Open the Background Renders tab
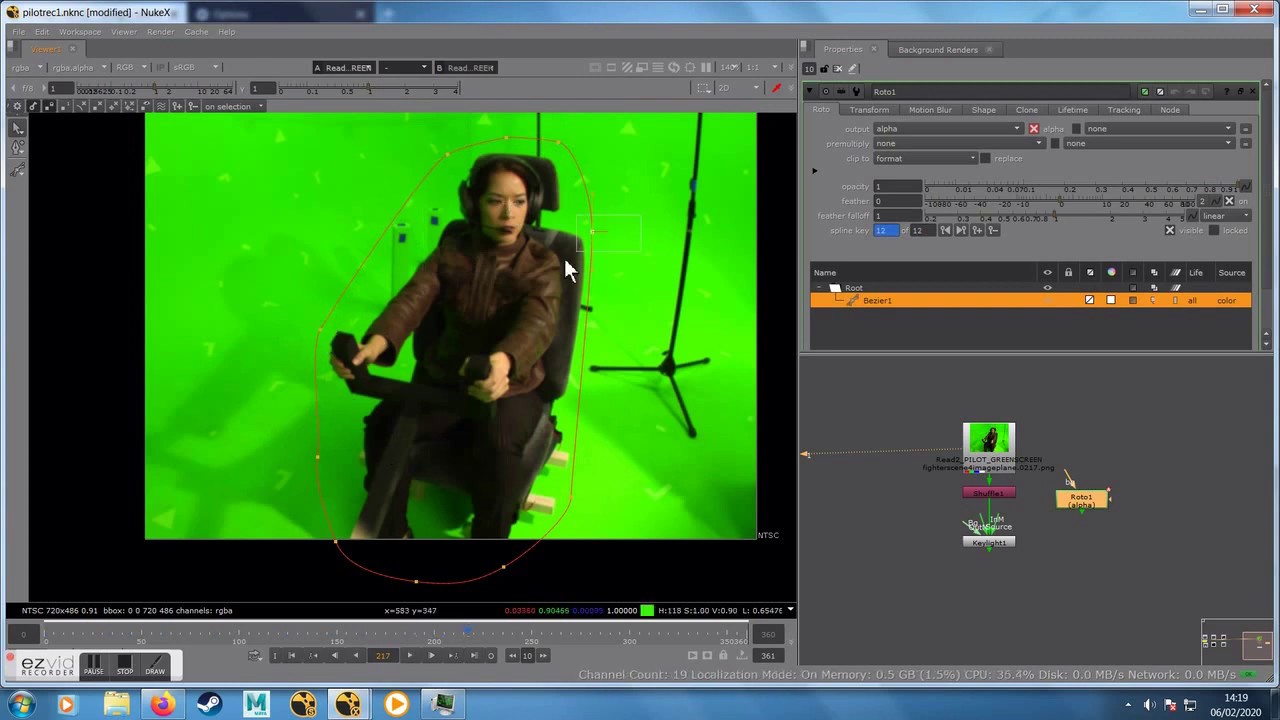 (x=937, y=50)
